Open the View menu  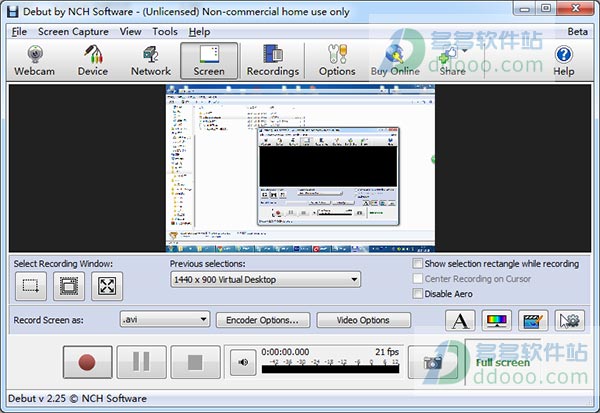click(130, 32)
